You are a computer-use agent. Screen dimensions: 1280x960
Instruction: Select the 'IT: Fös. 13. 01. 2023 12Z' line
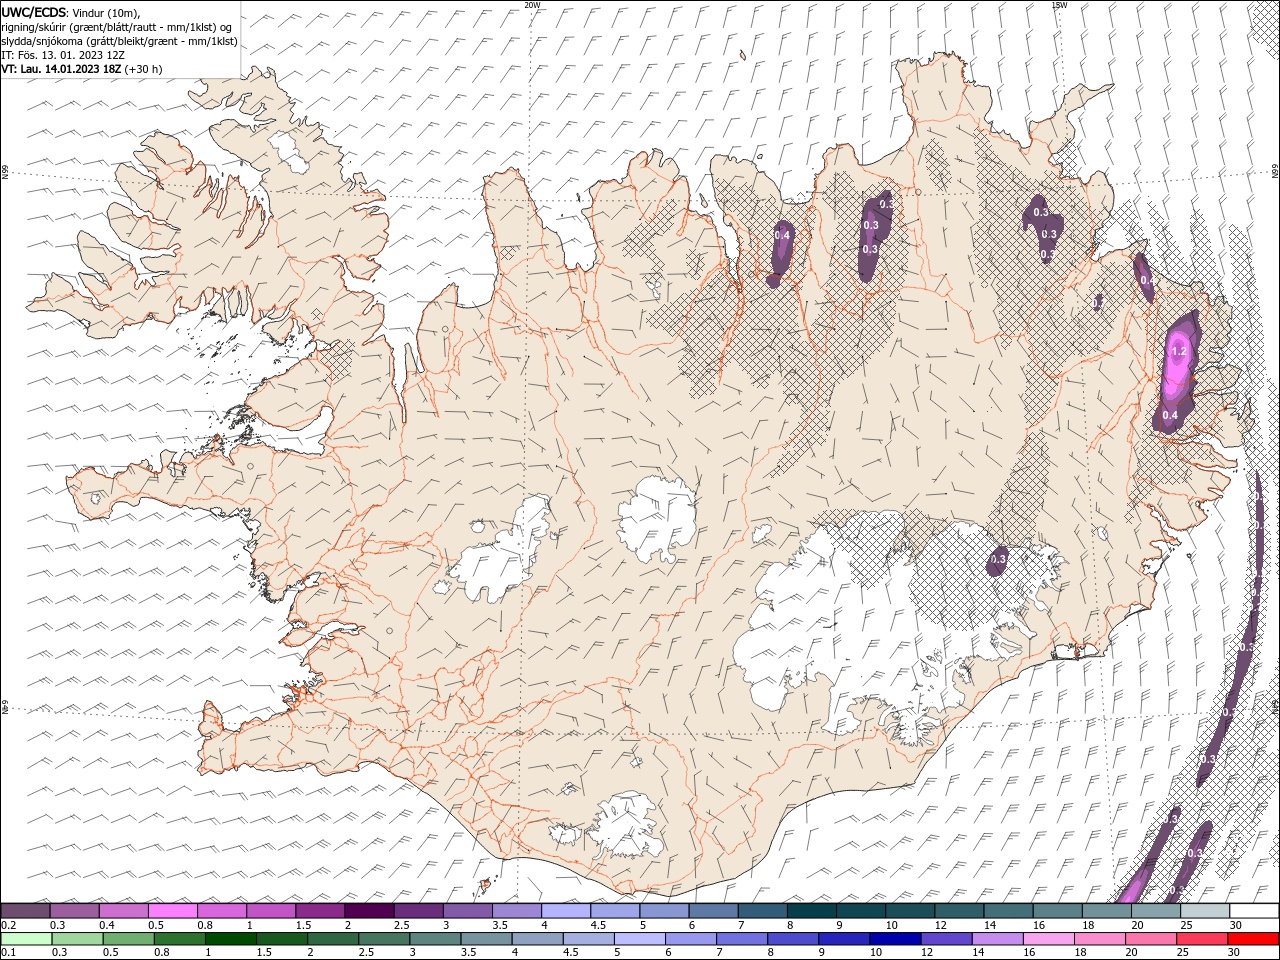64,55
